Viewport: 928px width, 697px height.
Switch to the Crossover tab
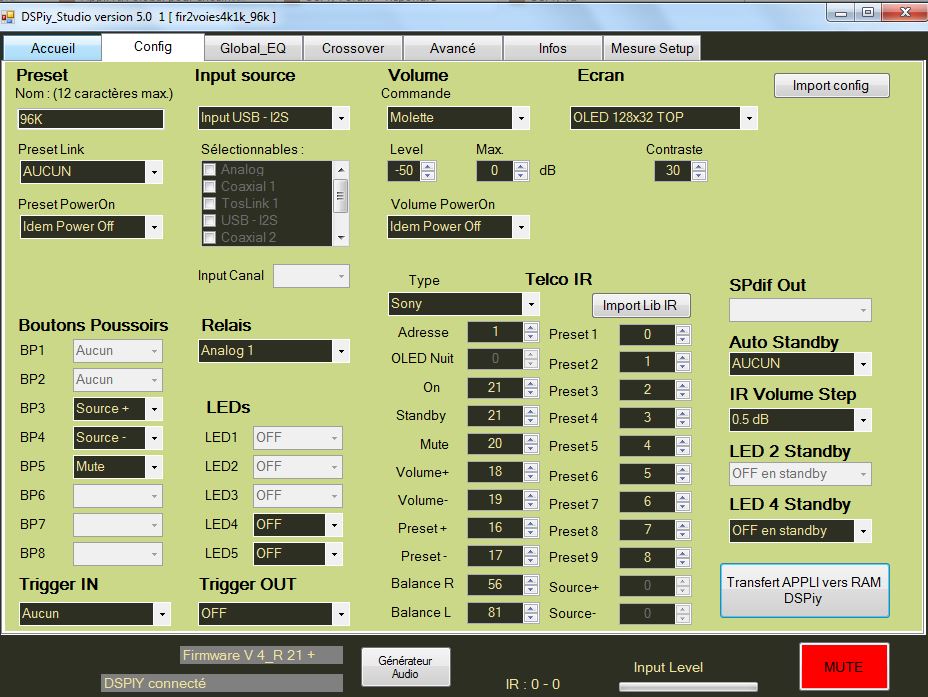pos(352,48)
